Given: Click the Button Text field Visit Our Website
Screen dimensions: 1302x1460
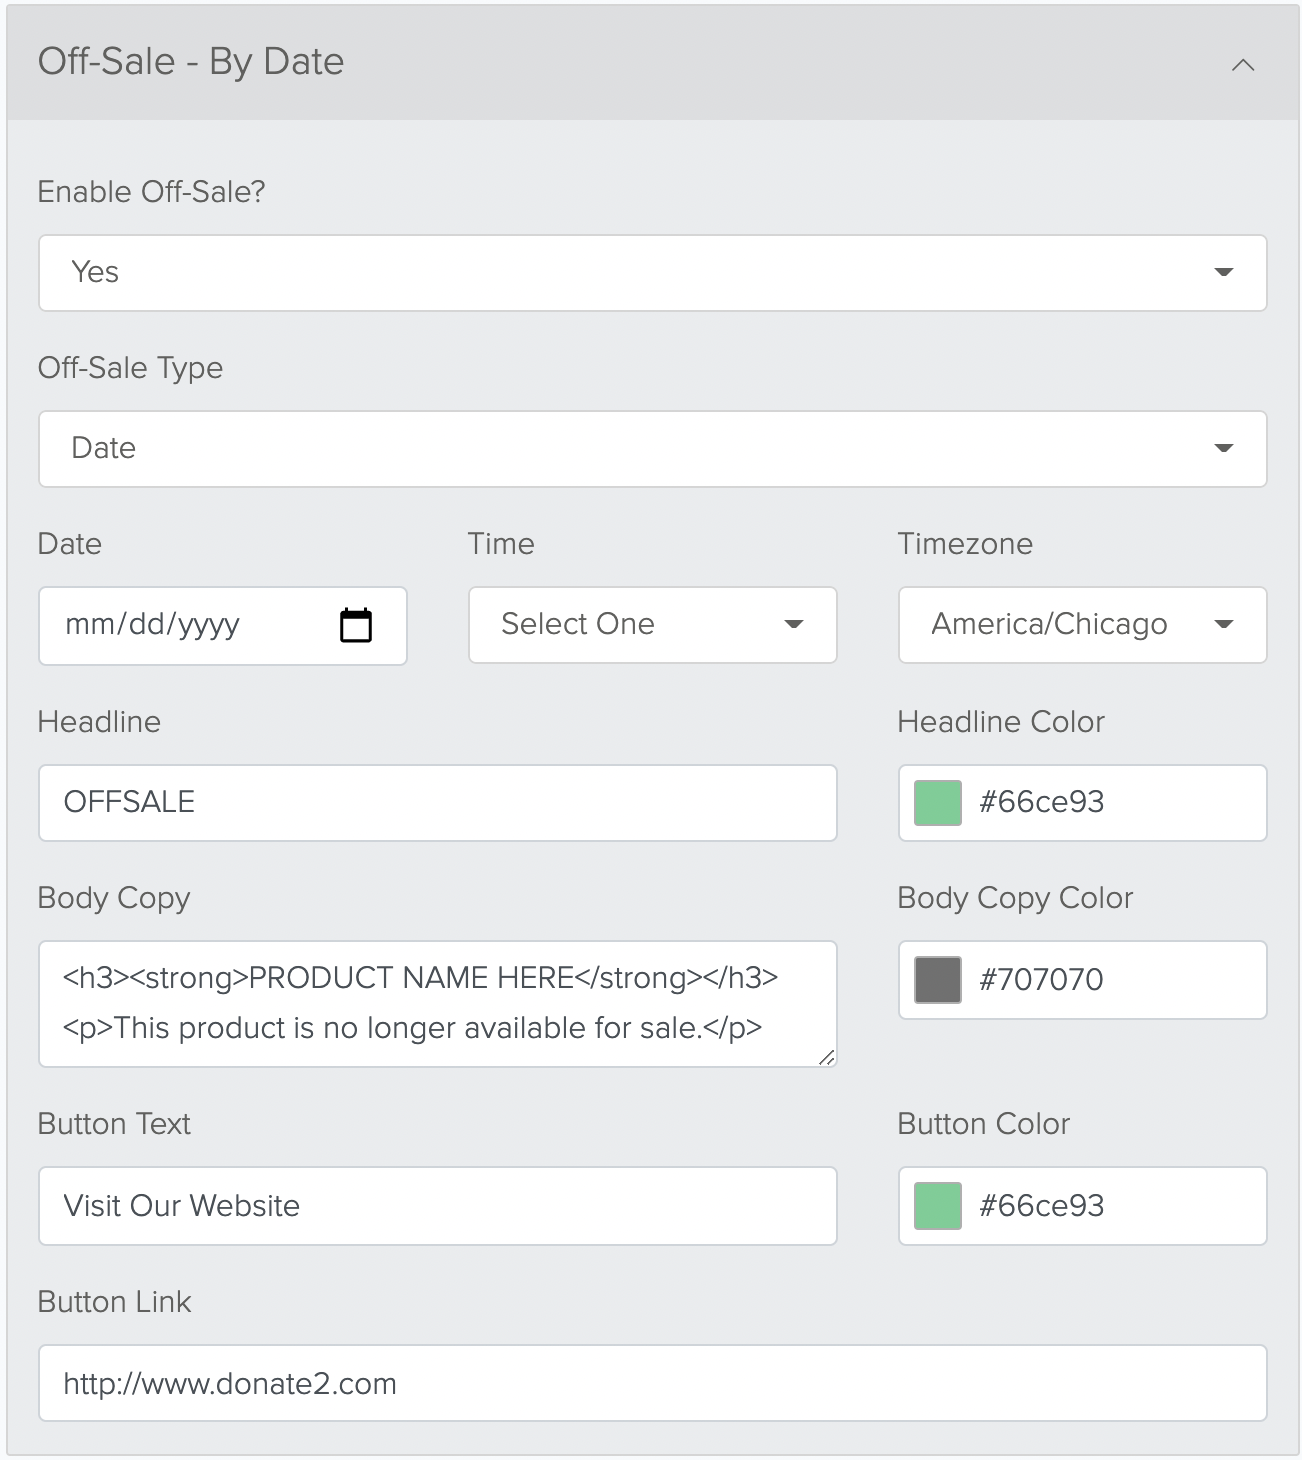Looking at the screenshot, I should [x=437, y=1206].
